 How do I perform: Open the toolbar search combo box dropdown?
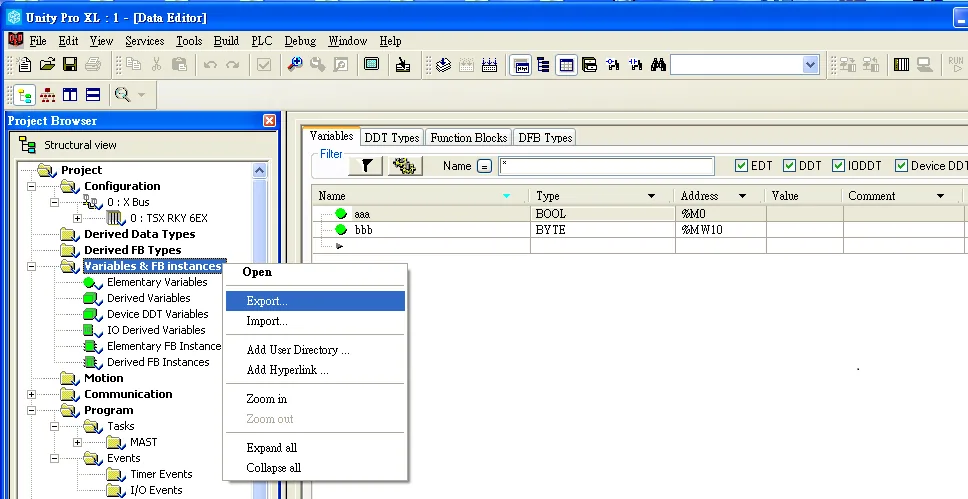tap(810, 65)
